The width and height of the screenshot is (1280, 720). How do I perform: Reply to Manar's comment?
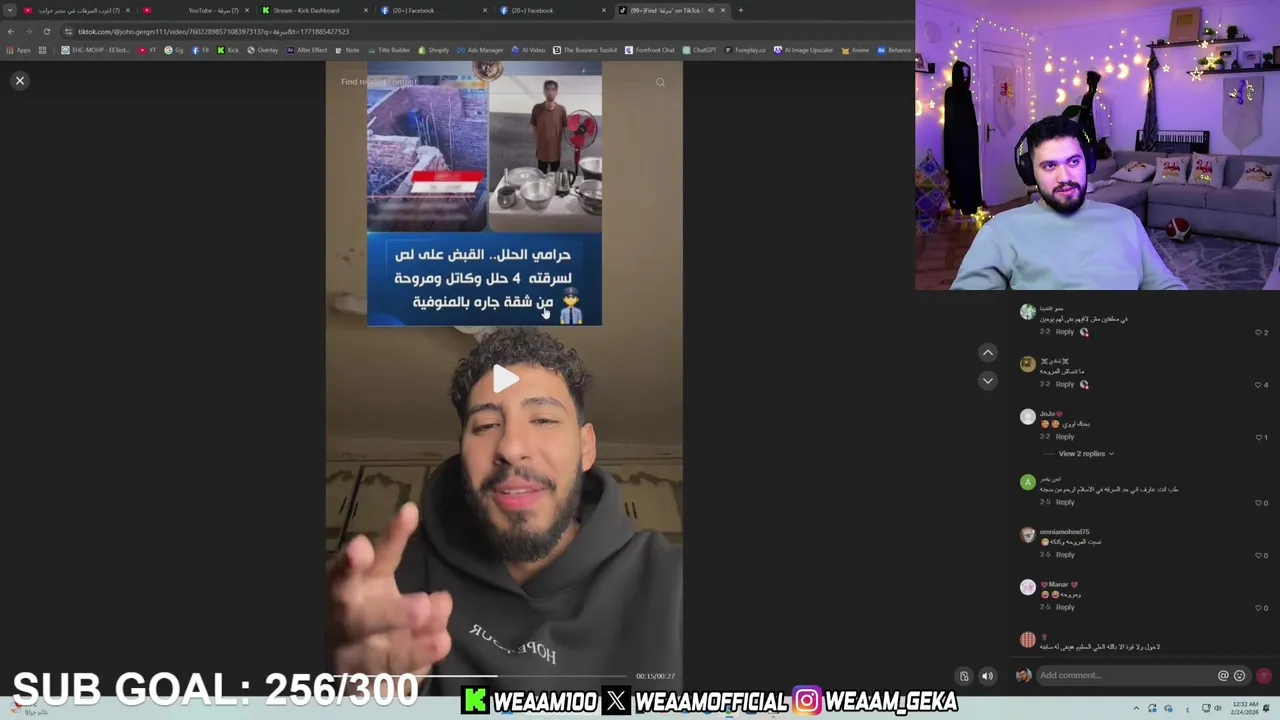coord(1065,607)
